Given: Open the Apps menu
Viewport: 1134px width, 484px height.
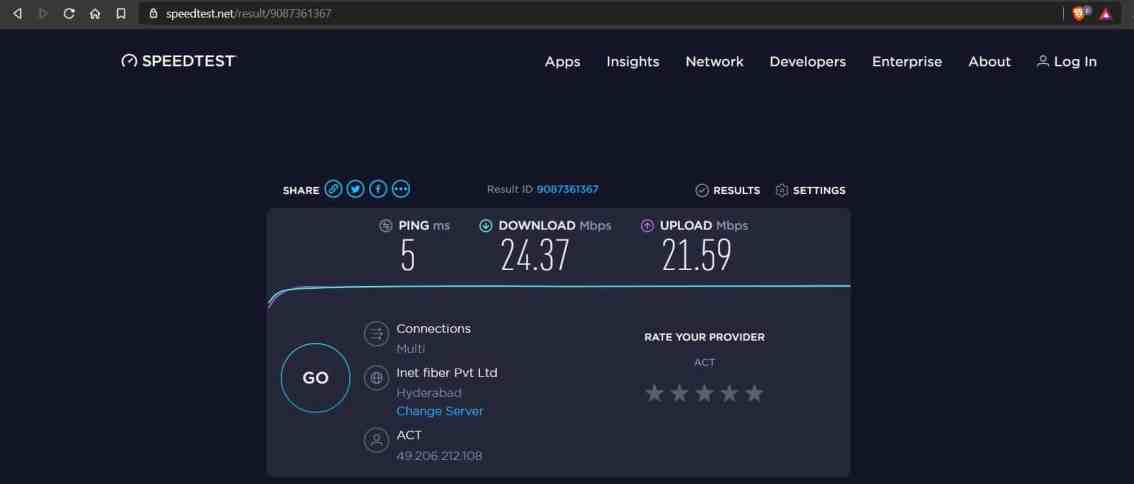Looking at the screenshot, I should coord(563,61).
